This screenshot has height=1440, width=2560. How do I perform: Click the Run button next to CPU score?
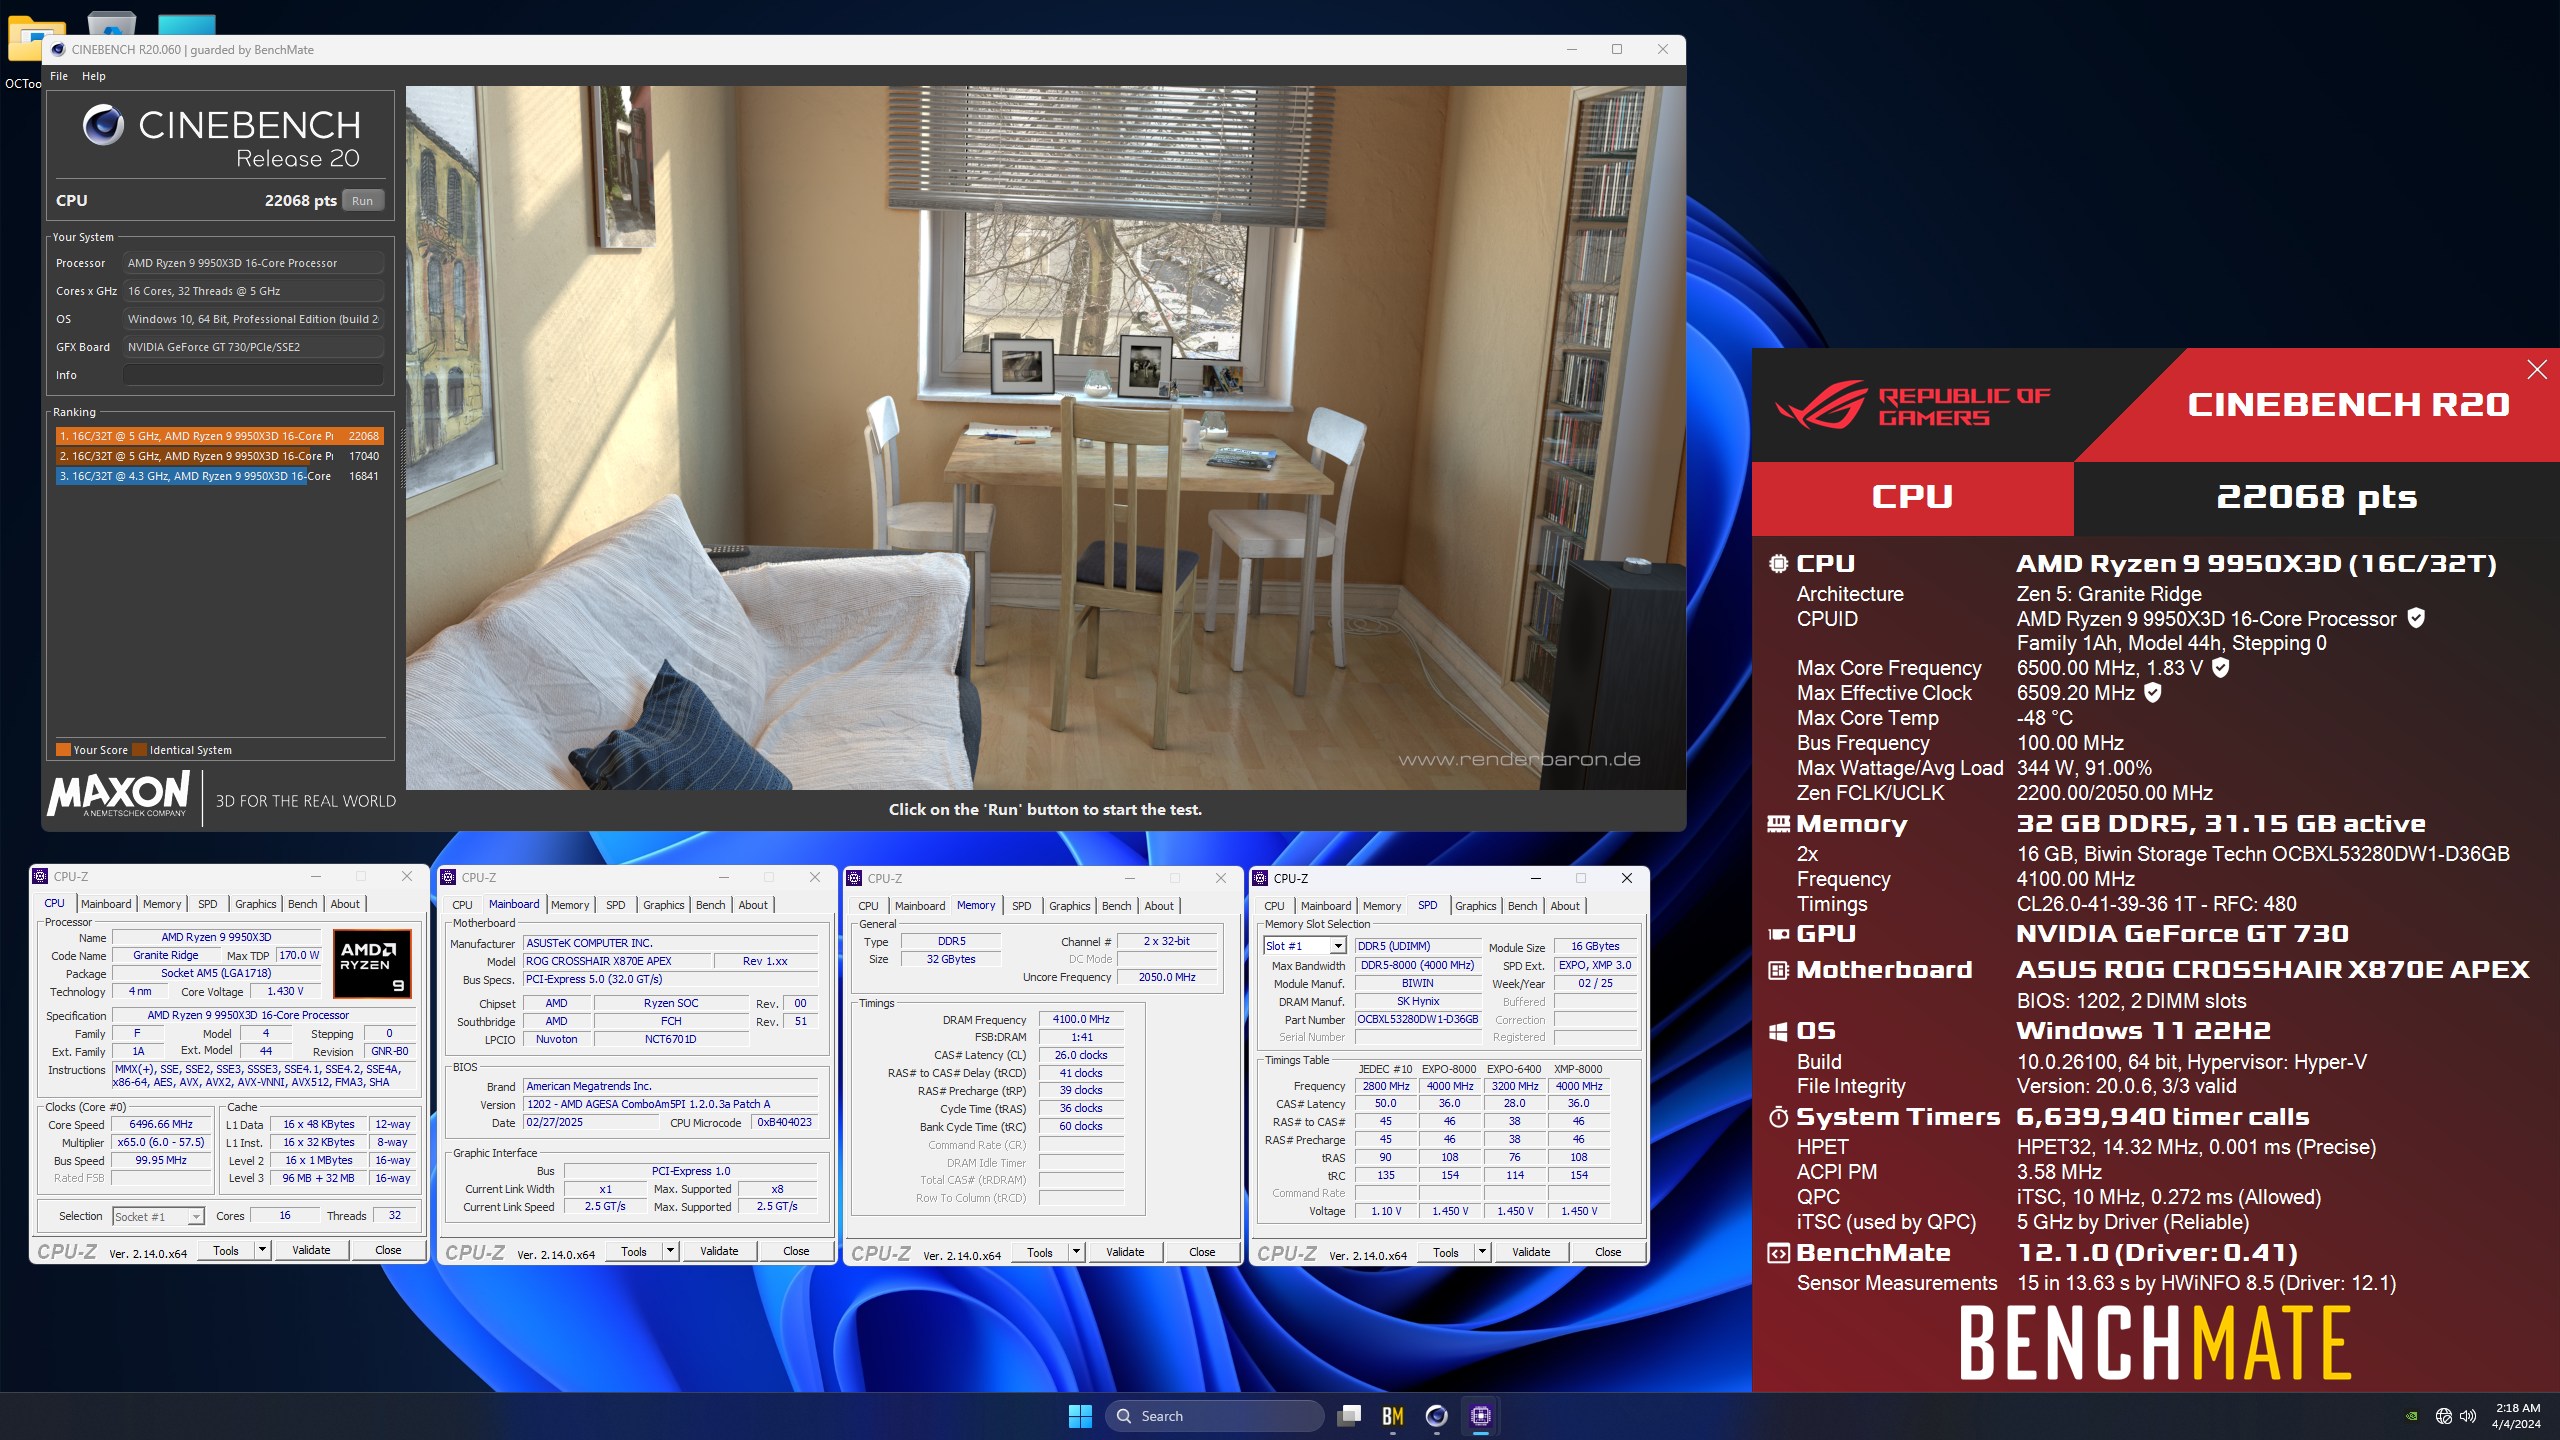coord(362,201)
